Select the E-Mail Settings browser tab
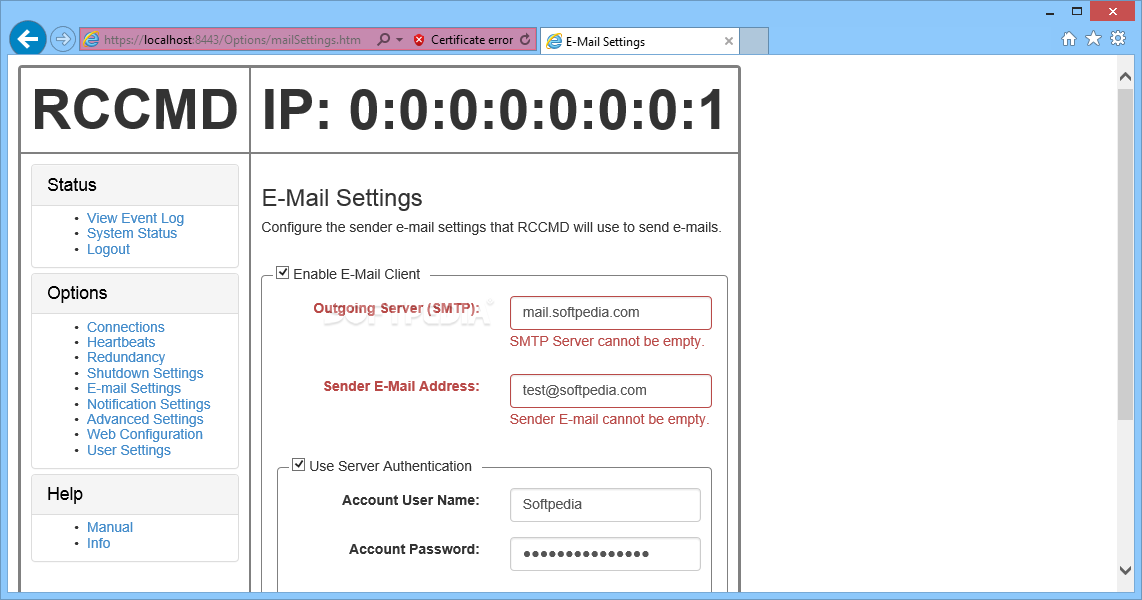Screen dimensions: 1142x600 point(639,42)
